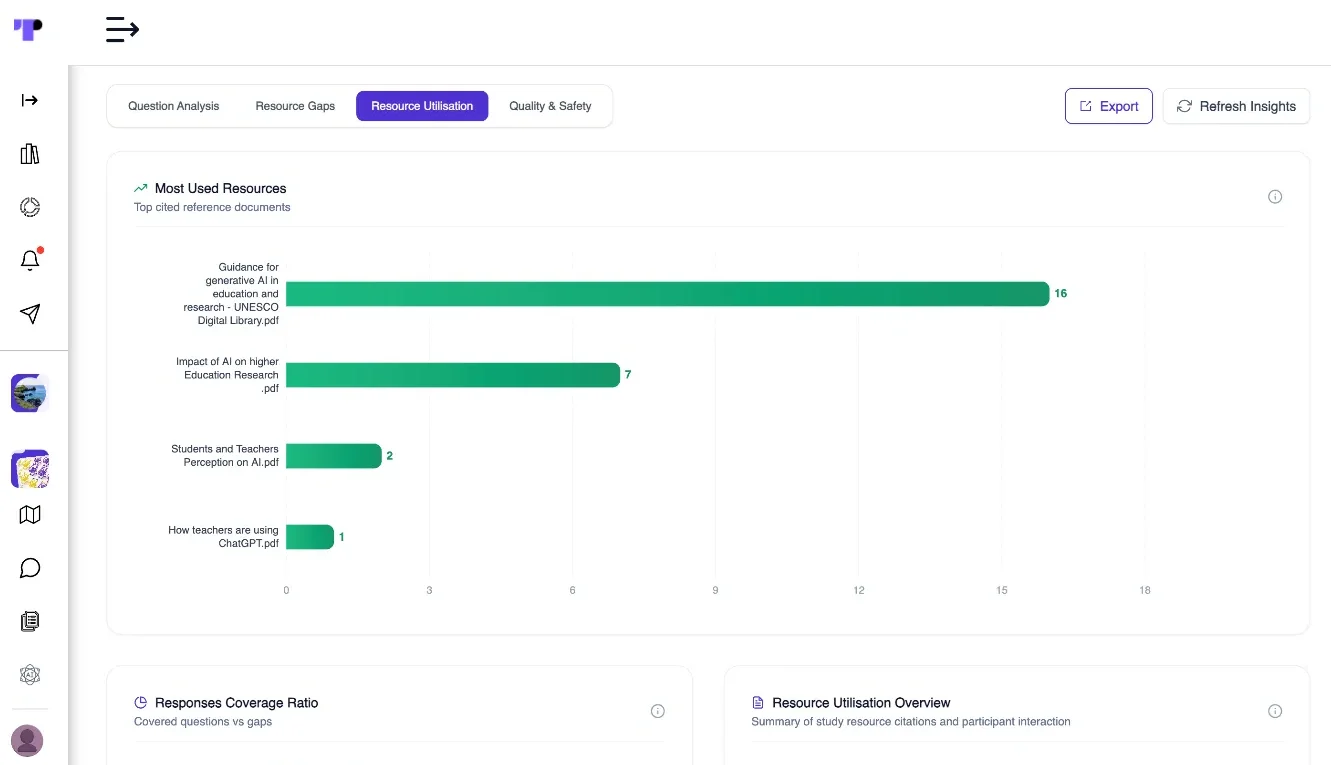Click the 'Guidance for generative AI' document label
This screenshot has width=1331, height=765.
(231, 294)
